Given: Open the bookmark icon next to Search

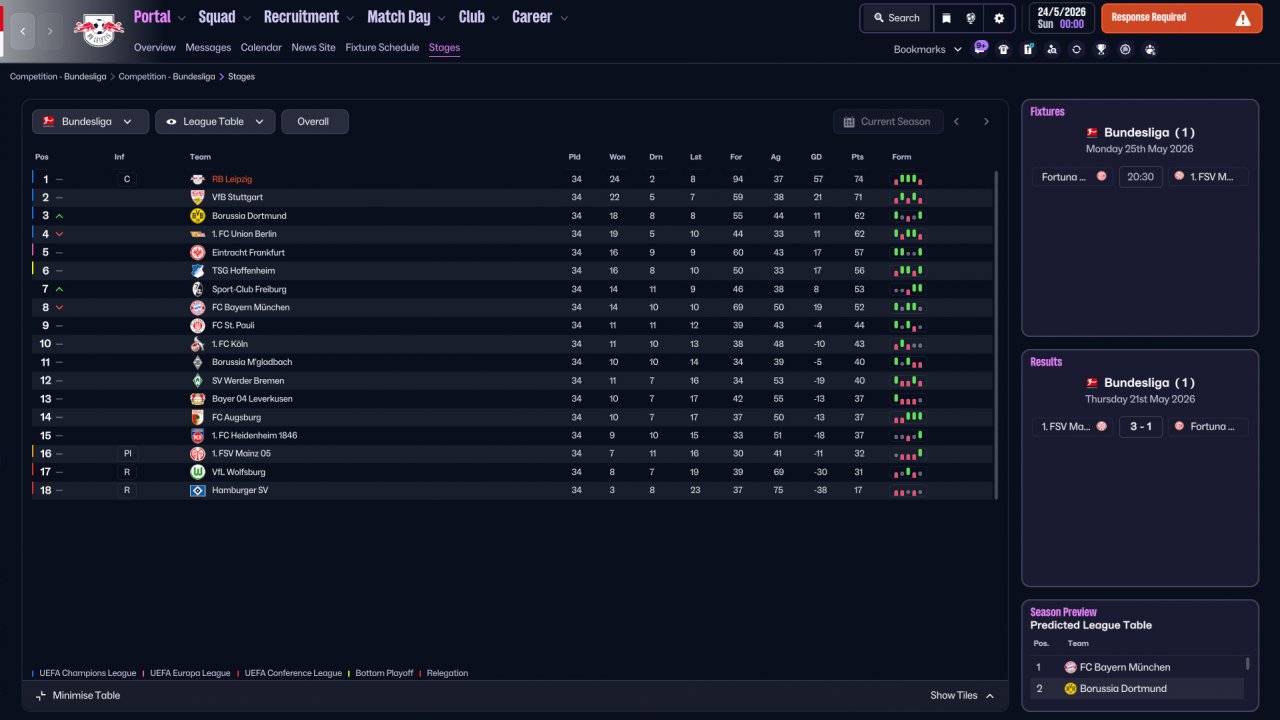Looking at the screenshot, I should click(947, 18).
